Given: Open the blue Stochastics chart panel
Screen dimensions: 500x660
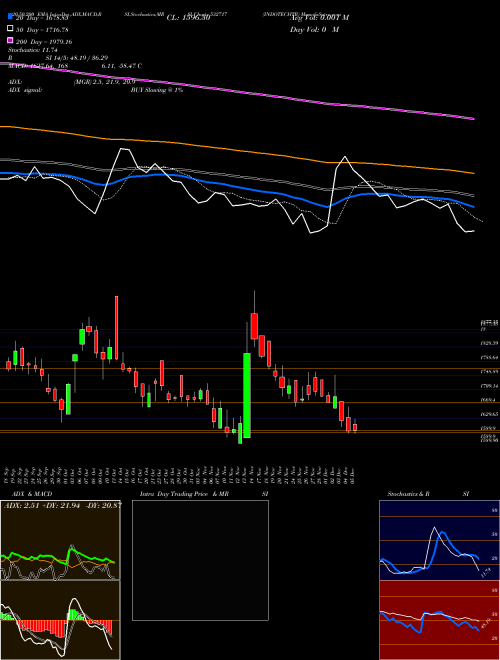Looking at the screenshot, I should coord(439,540).
